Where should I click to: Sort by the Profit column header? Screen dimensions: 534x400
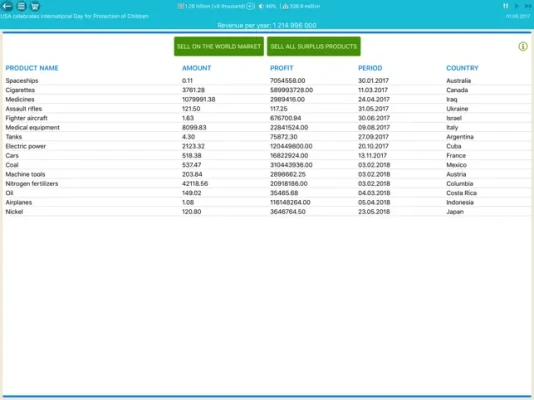(x=281, y=68)
